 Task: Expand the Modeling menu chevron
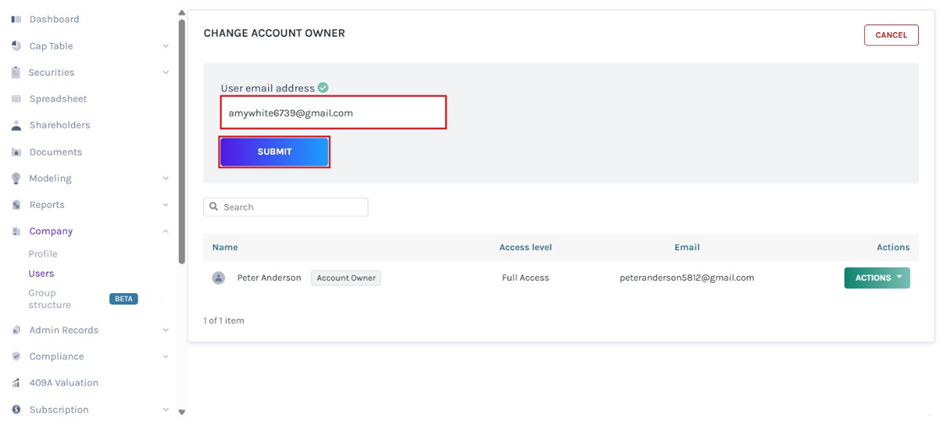pyautogui.click(x=166, y=178)
